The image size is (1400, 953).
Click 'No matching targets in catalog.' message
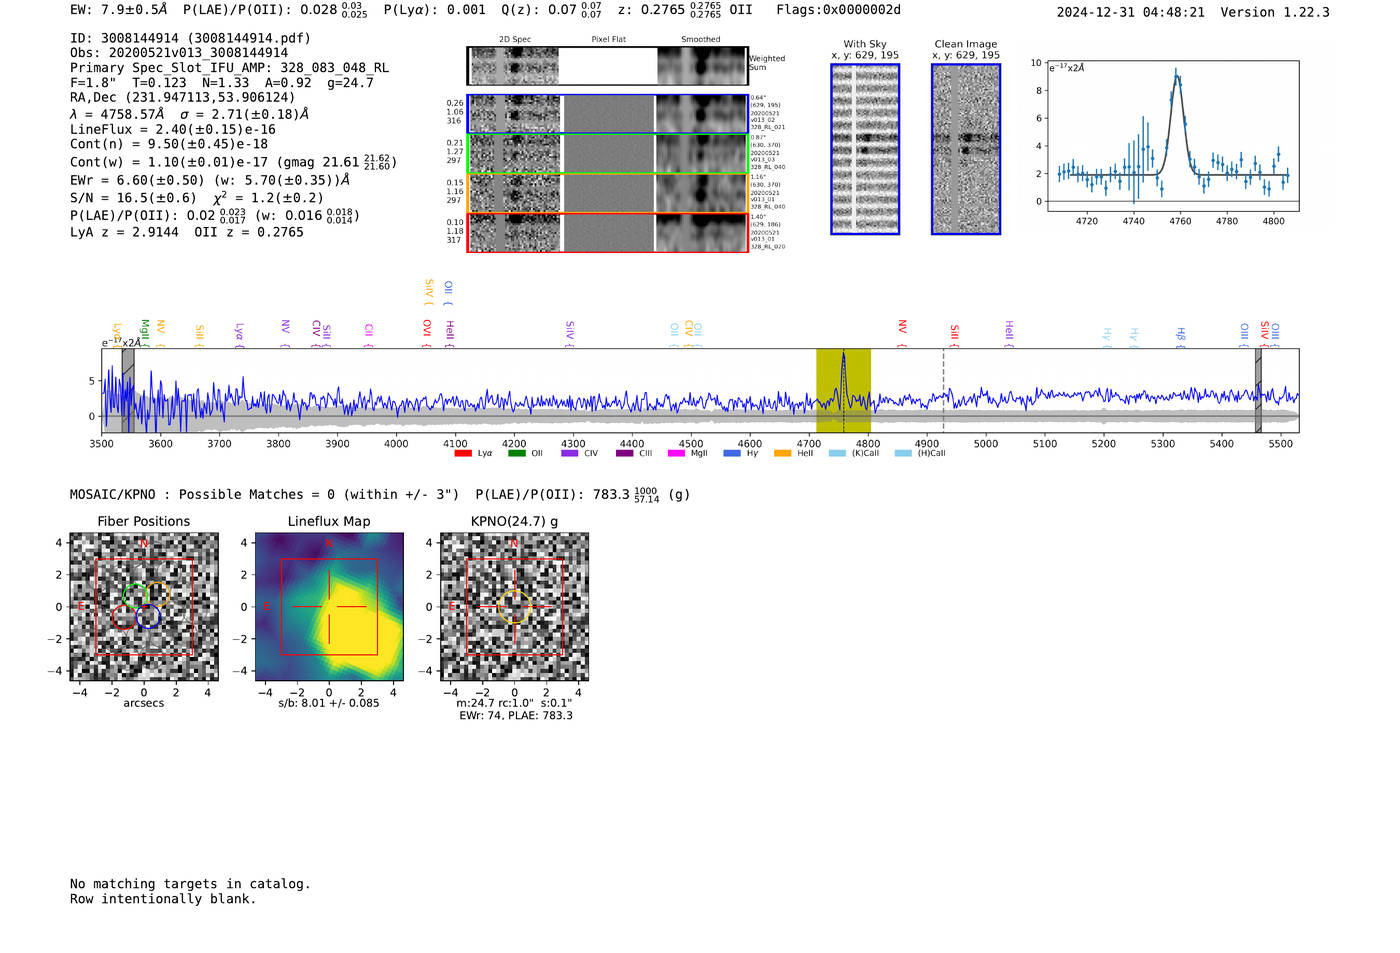[190, 884]
